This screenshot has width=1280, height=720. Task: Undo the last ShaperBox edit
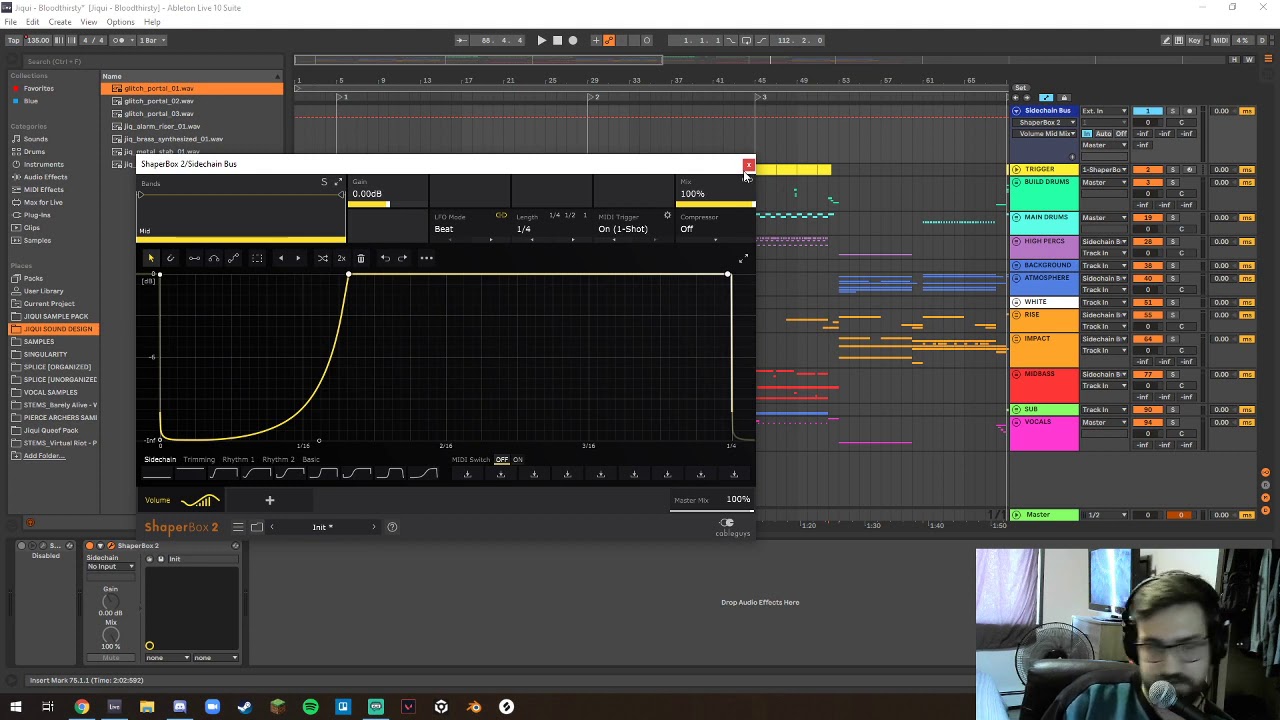coord(385,258)
